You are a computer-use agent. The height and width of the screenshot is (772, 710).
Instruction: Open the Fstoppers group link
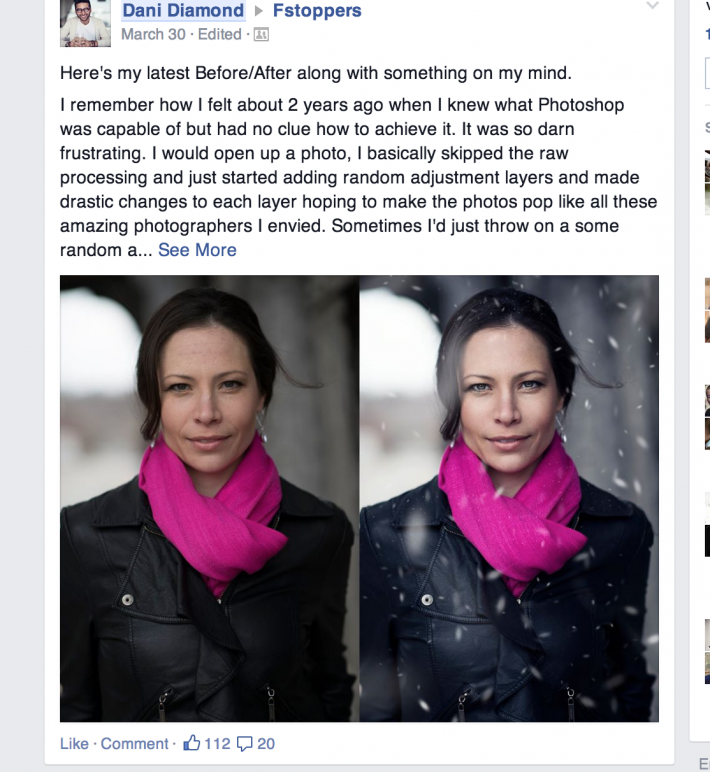point(317,10)
